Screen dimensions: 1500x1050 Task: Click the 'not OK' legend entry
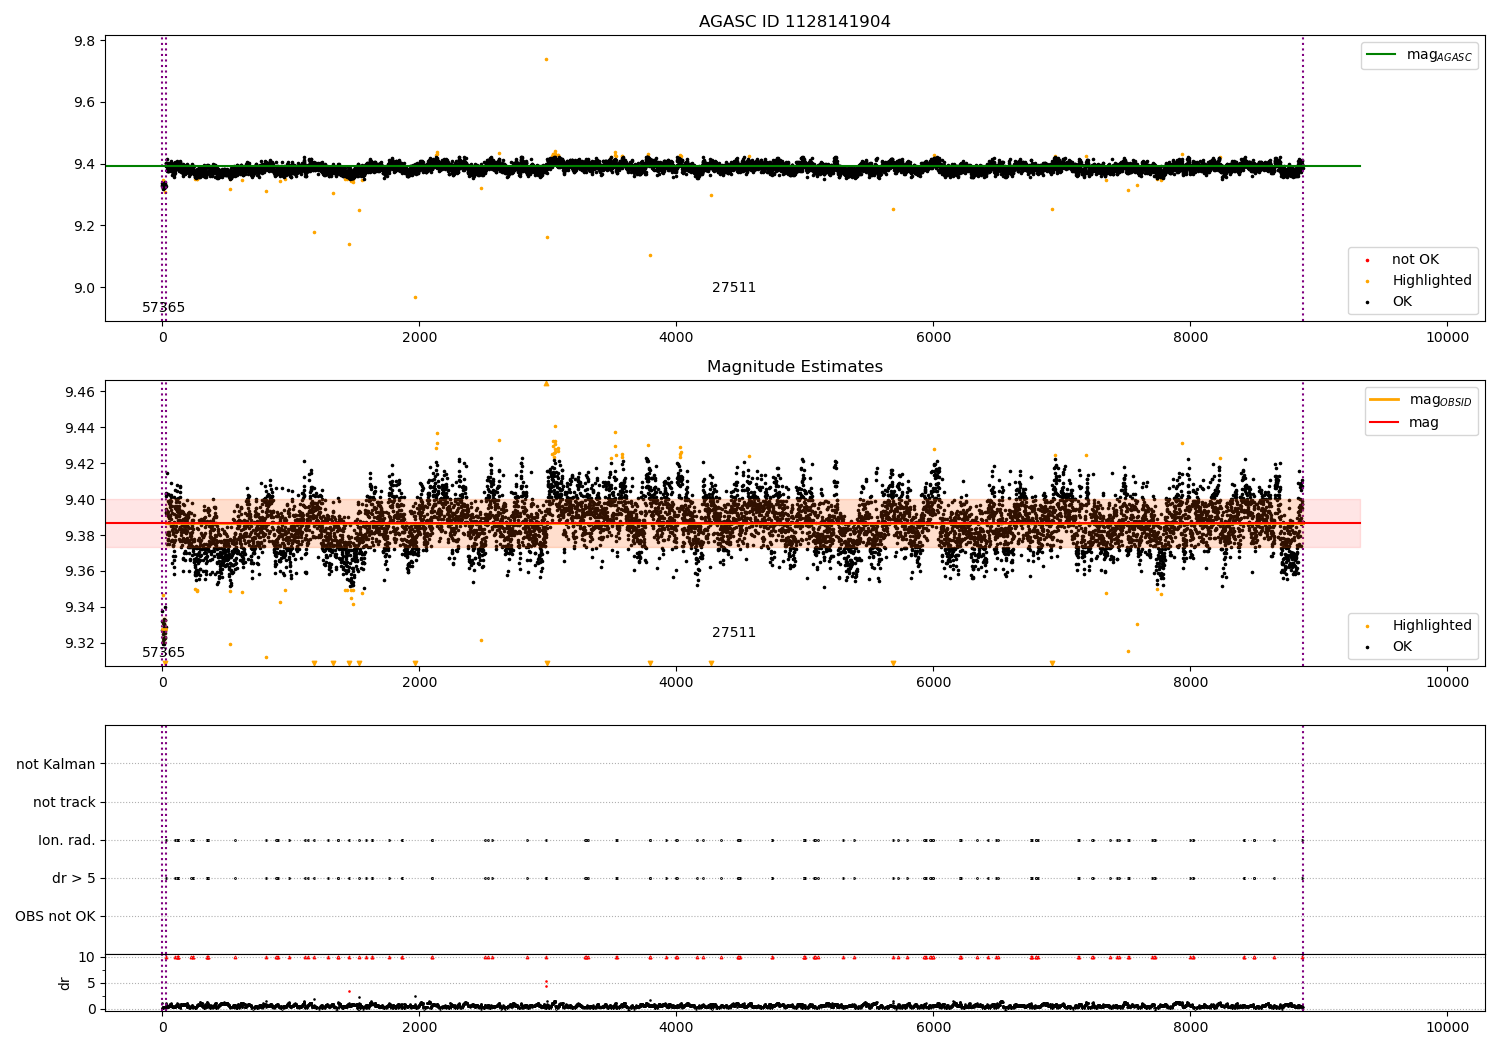coord(1415,260)
